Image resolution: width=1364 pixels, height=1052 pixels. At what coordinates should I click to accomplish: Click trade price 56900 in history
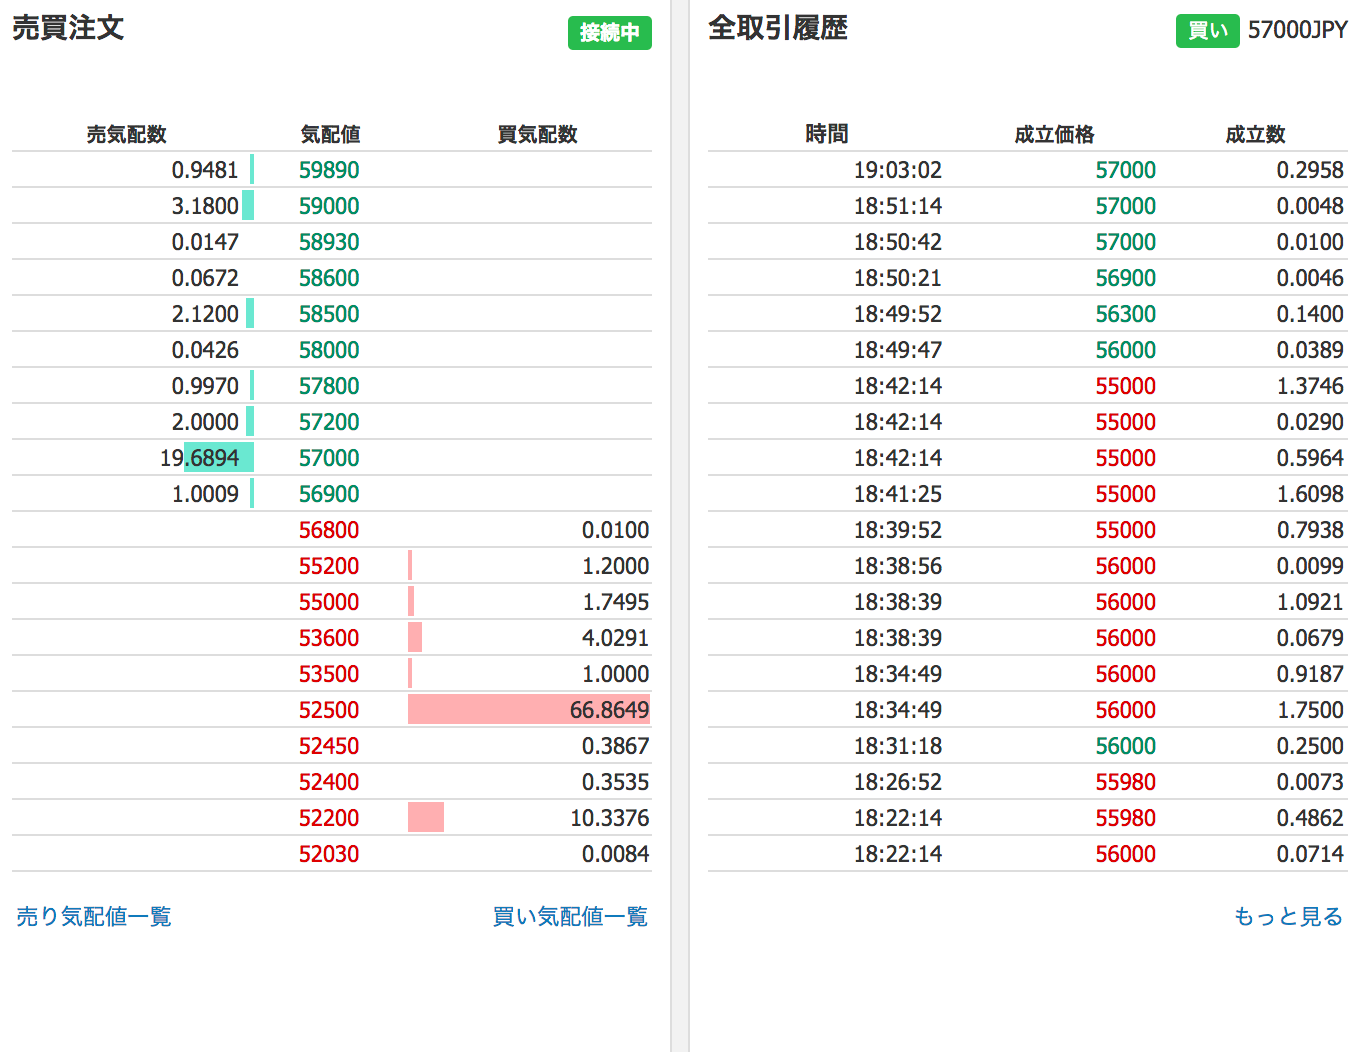[x=1126, y=278]
